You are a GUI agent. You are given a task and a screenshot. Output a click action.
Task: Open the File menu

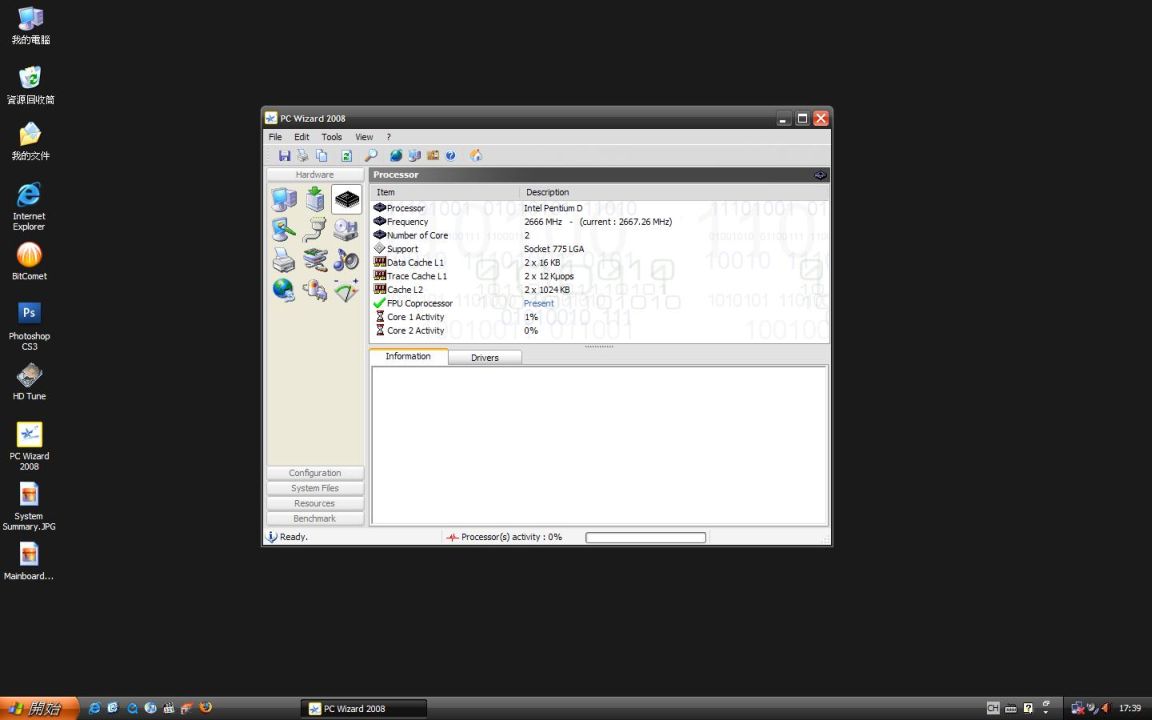(276, 137)
